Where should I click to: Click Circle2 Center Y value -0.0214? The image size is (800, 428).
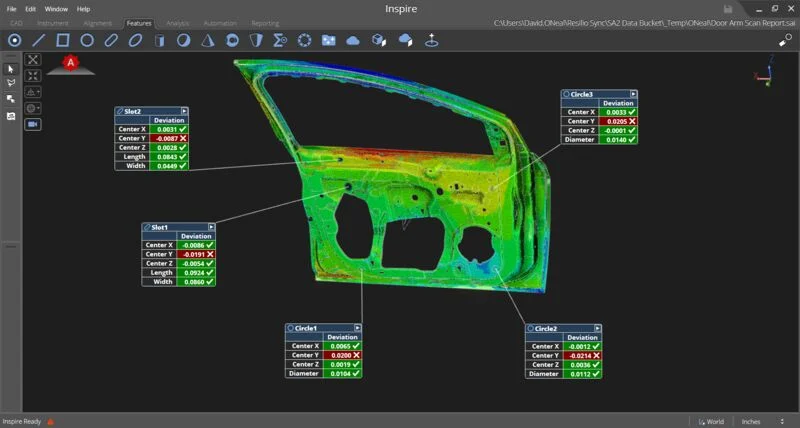pyautogui.click(x=582, y=356)
